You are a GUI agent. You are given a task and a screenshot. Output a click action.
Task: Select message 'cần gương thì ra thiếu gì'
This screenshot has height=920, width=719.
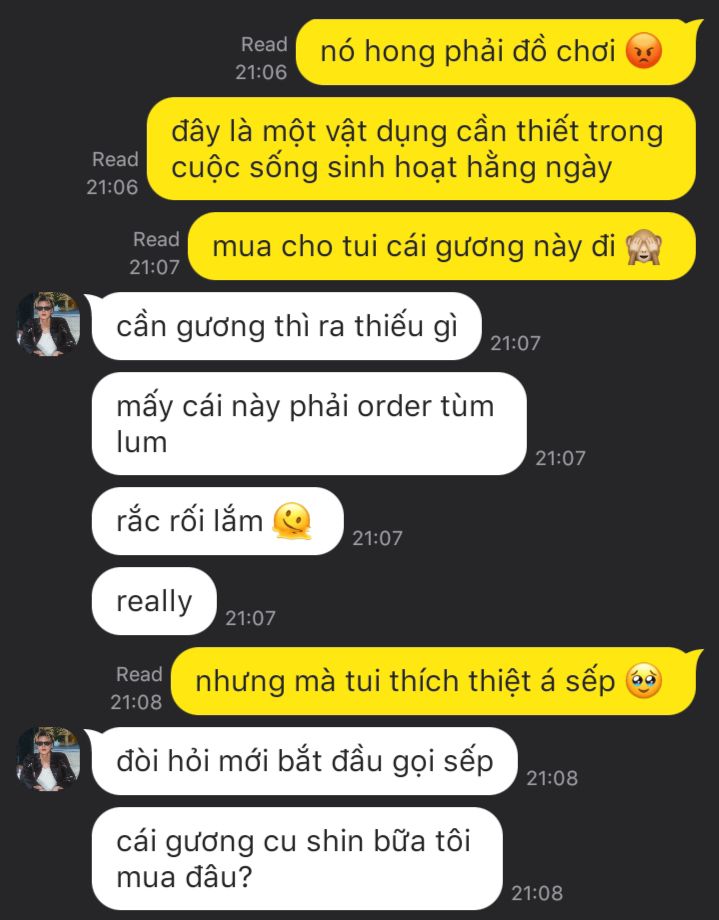click(x=286, y=326)
